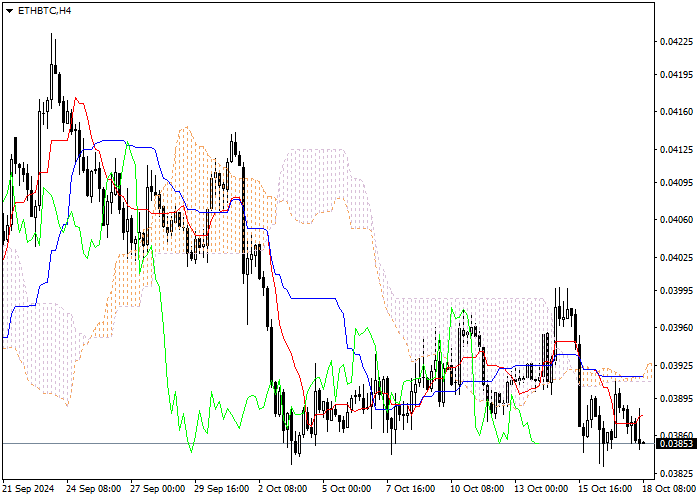The image size is (700, 500).
Task: Click the 13 Oct 00:00 time label
Action: 542,489
